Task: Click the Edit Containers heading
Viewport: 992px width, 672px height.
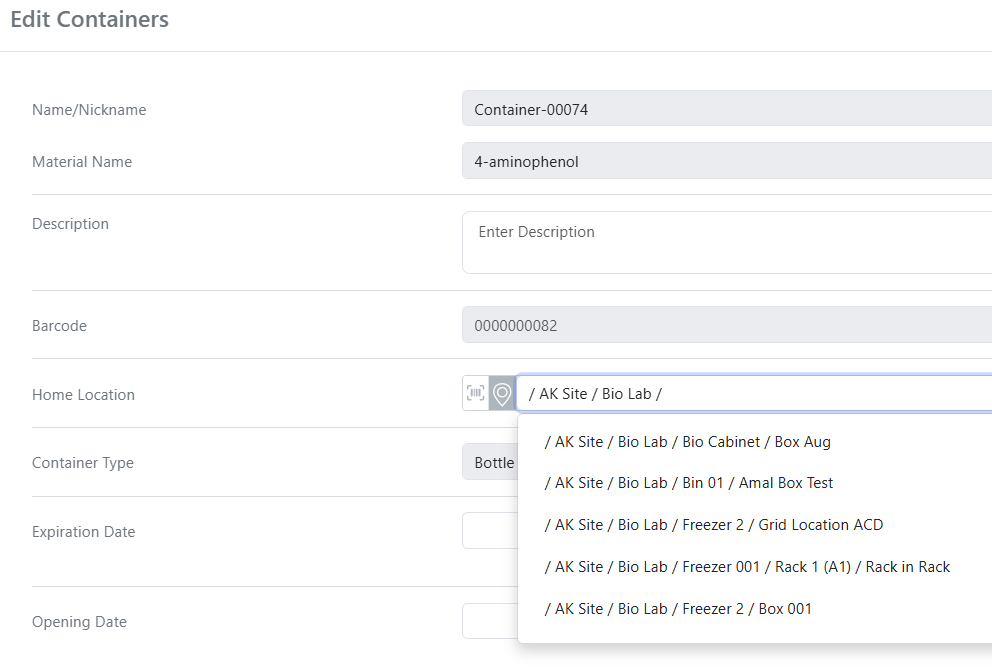Action: [90, 20]
